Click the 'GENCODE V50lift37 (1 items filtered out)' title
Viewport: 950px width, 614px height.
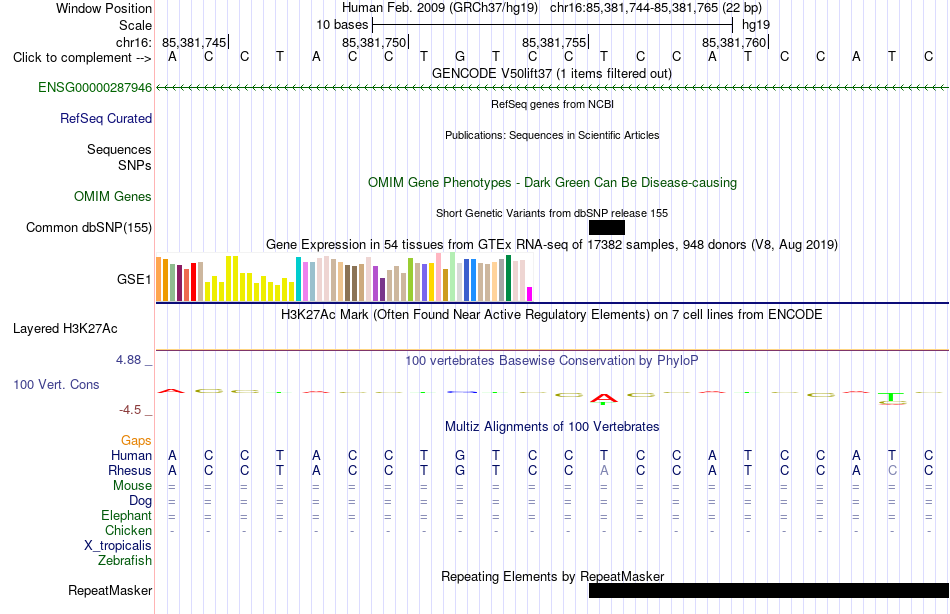tap(552, 73)
